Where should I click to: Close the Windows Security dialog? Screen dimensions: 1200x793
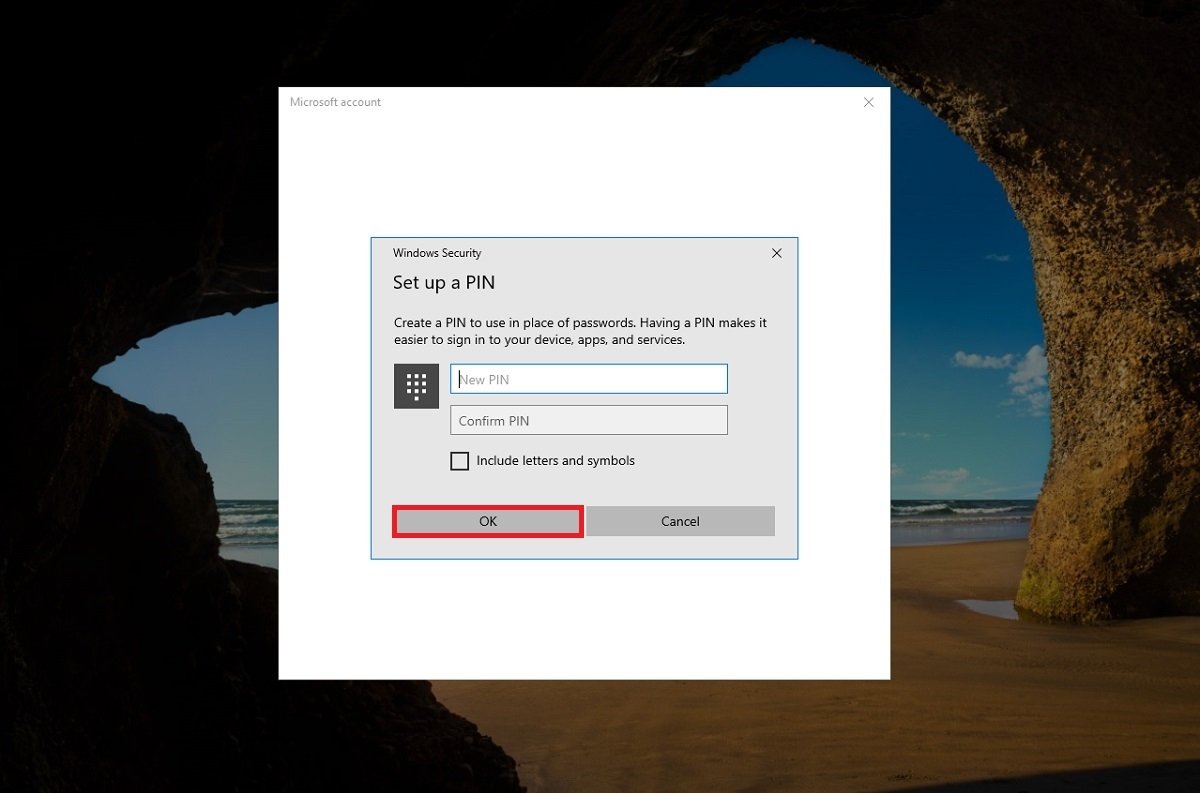[x=777, y=253]
